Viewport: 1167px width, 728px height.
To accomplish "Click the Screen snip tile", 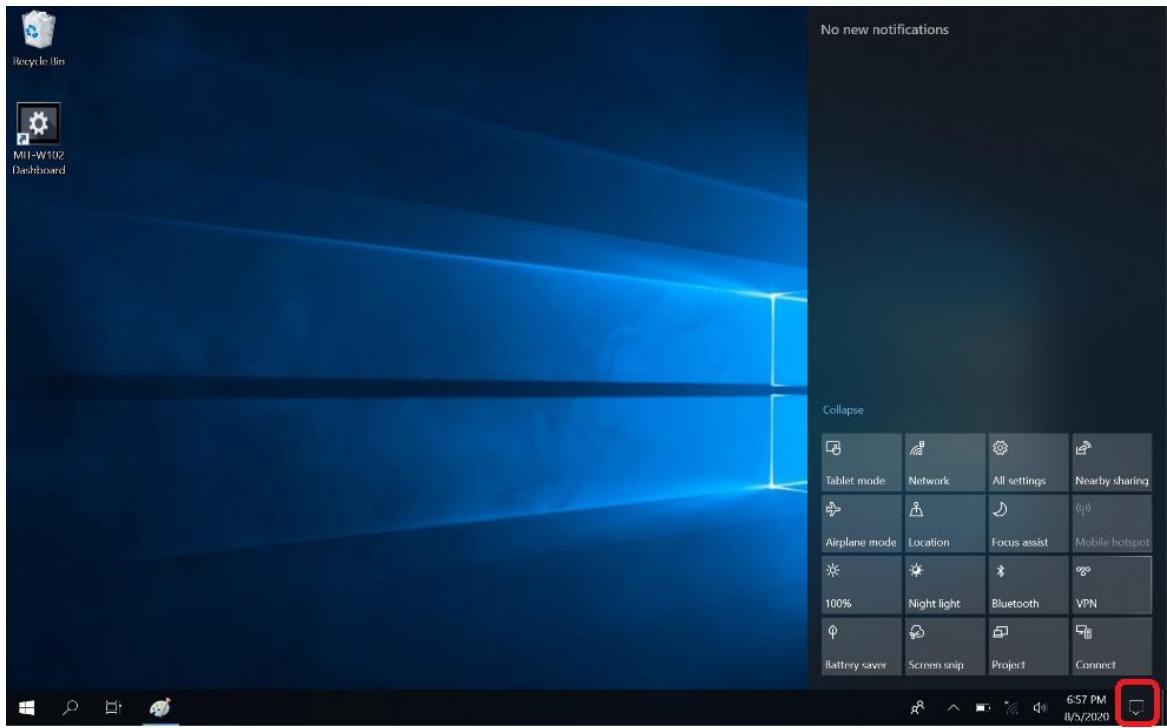I will pos(942,645).
